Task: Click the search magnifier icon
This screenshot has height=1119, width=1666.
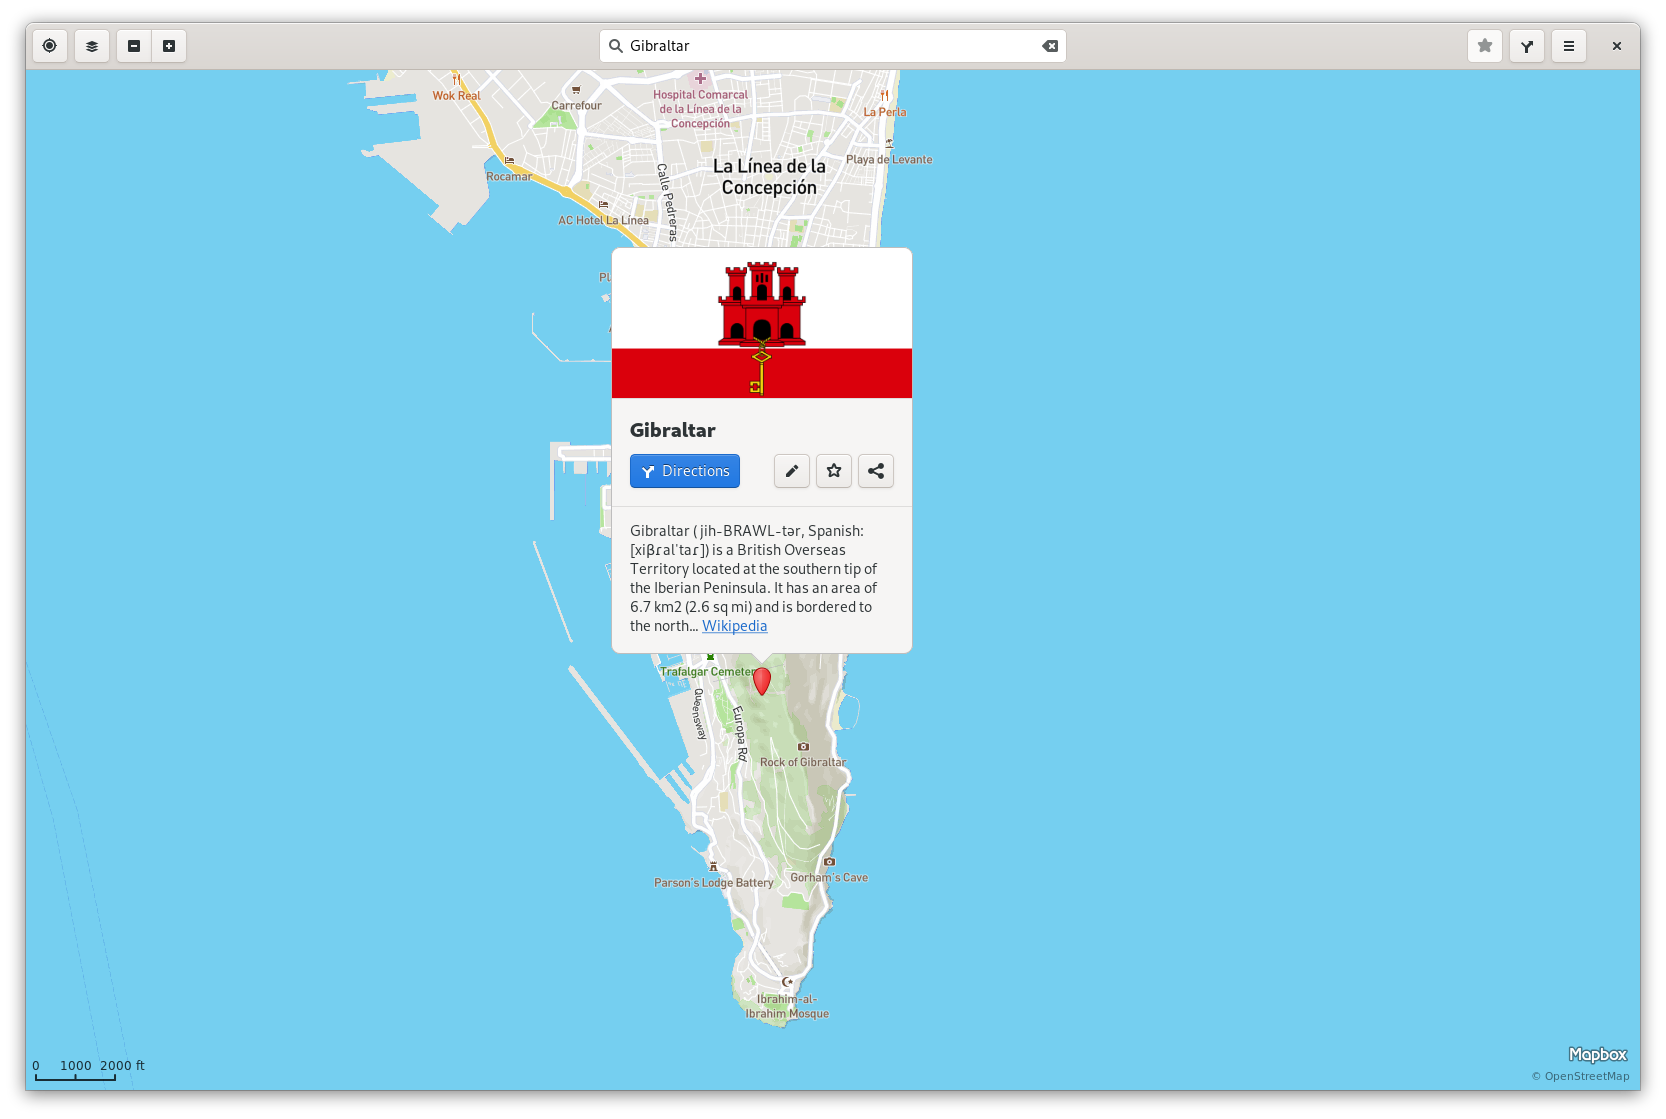Action: [x=616, y=46]
